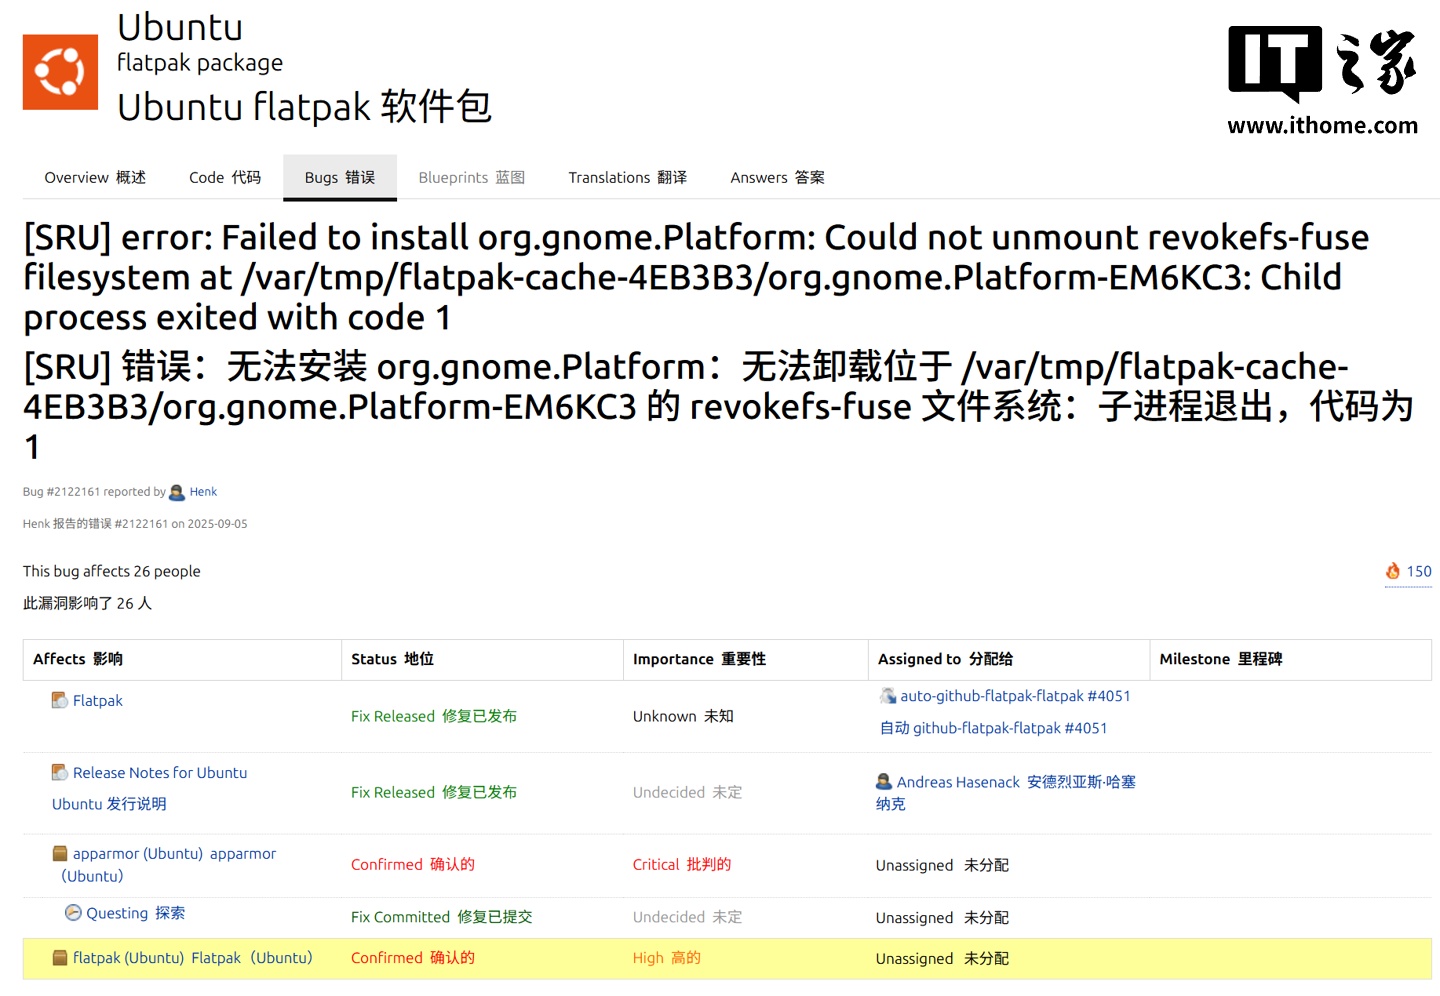Click the 150 bug heat link
The width and height of the screenshot is (1440, 996).
click(x=1418, y=571)
